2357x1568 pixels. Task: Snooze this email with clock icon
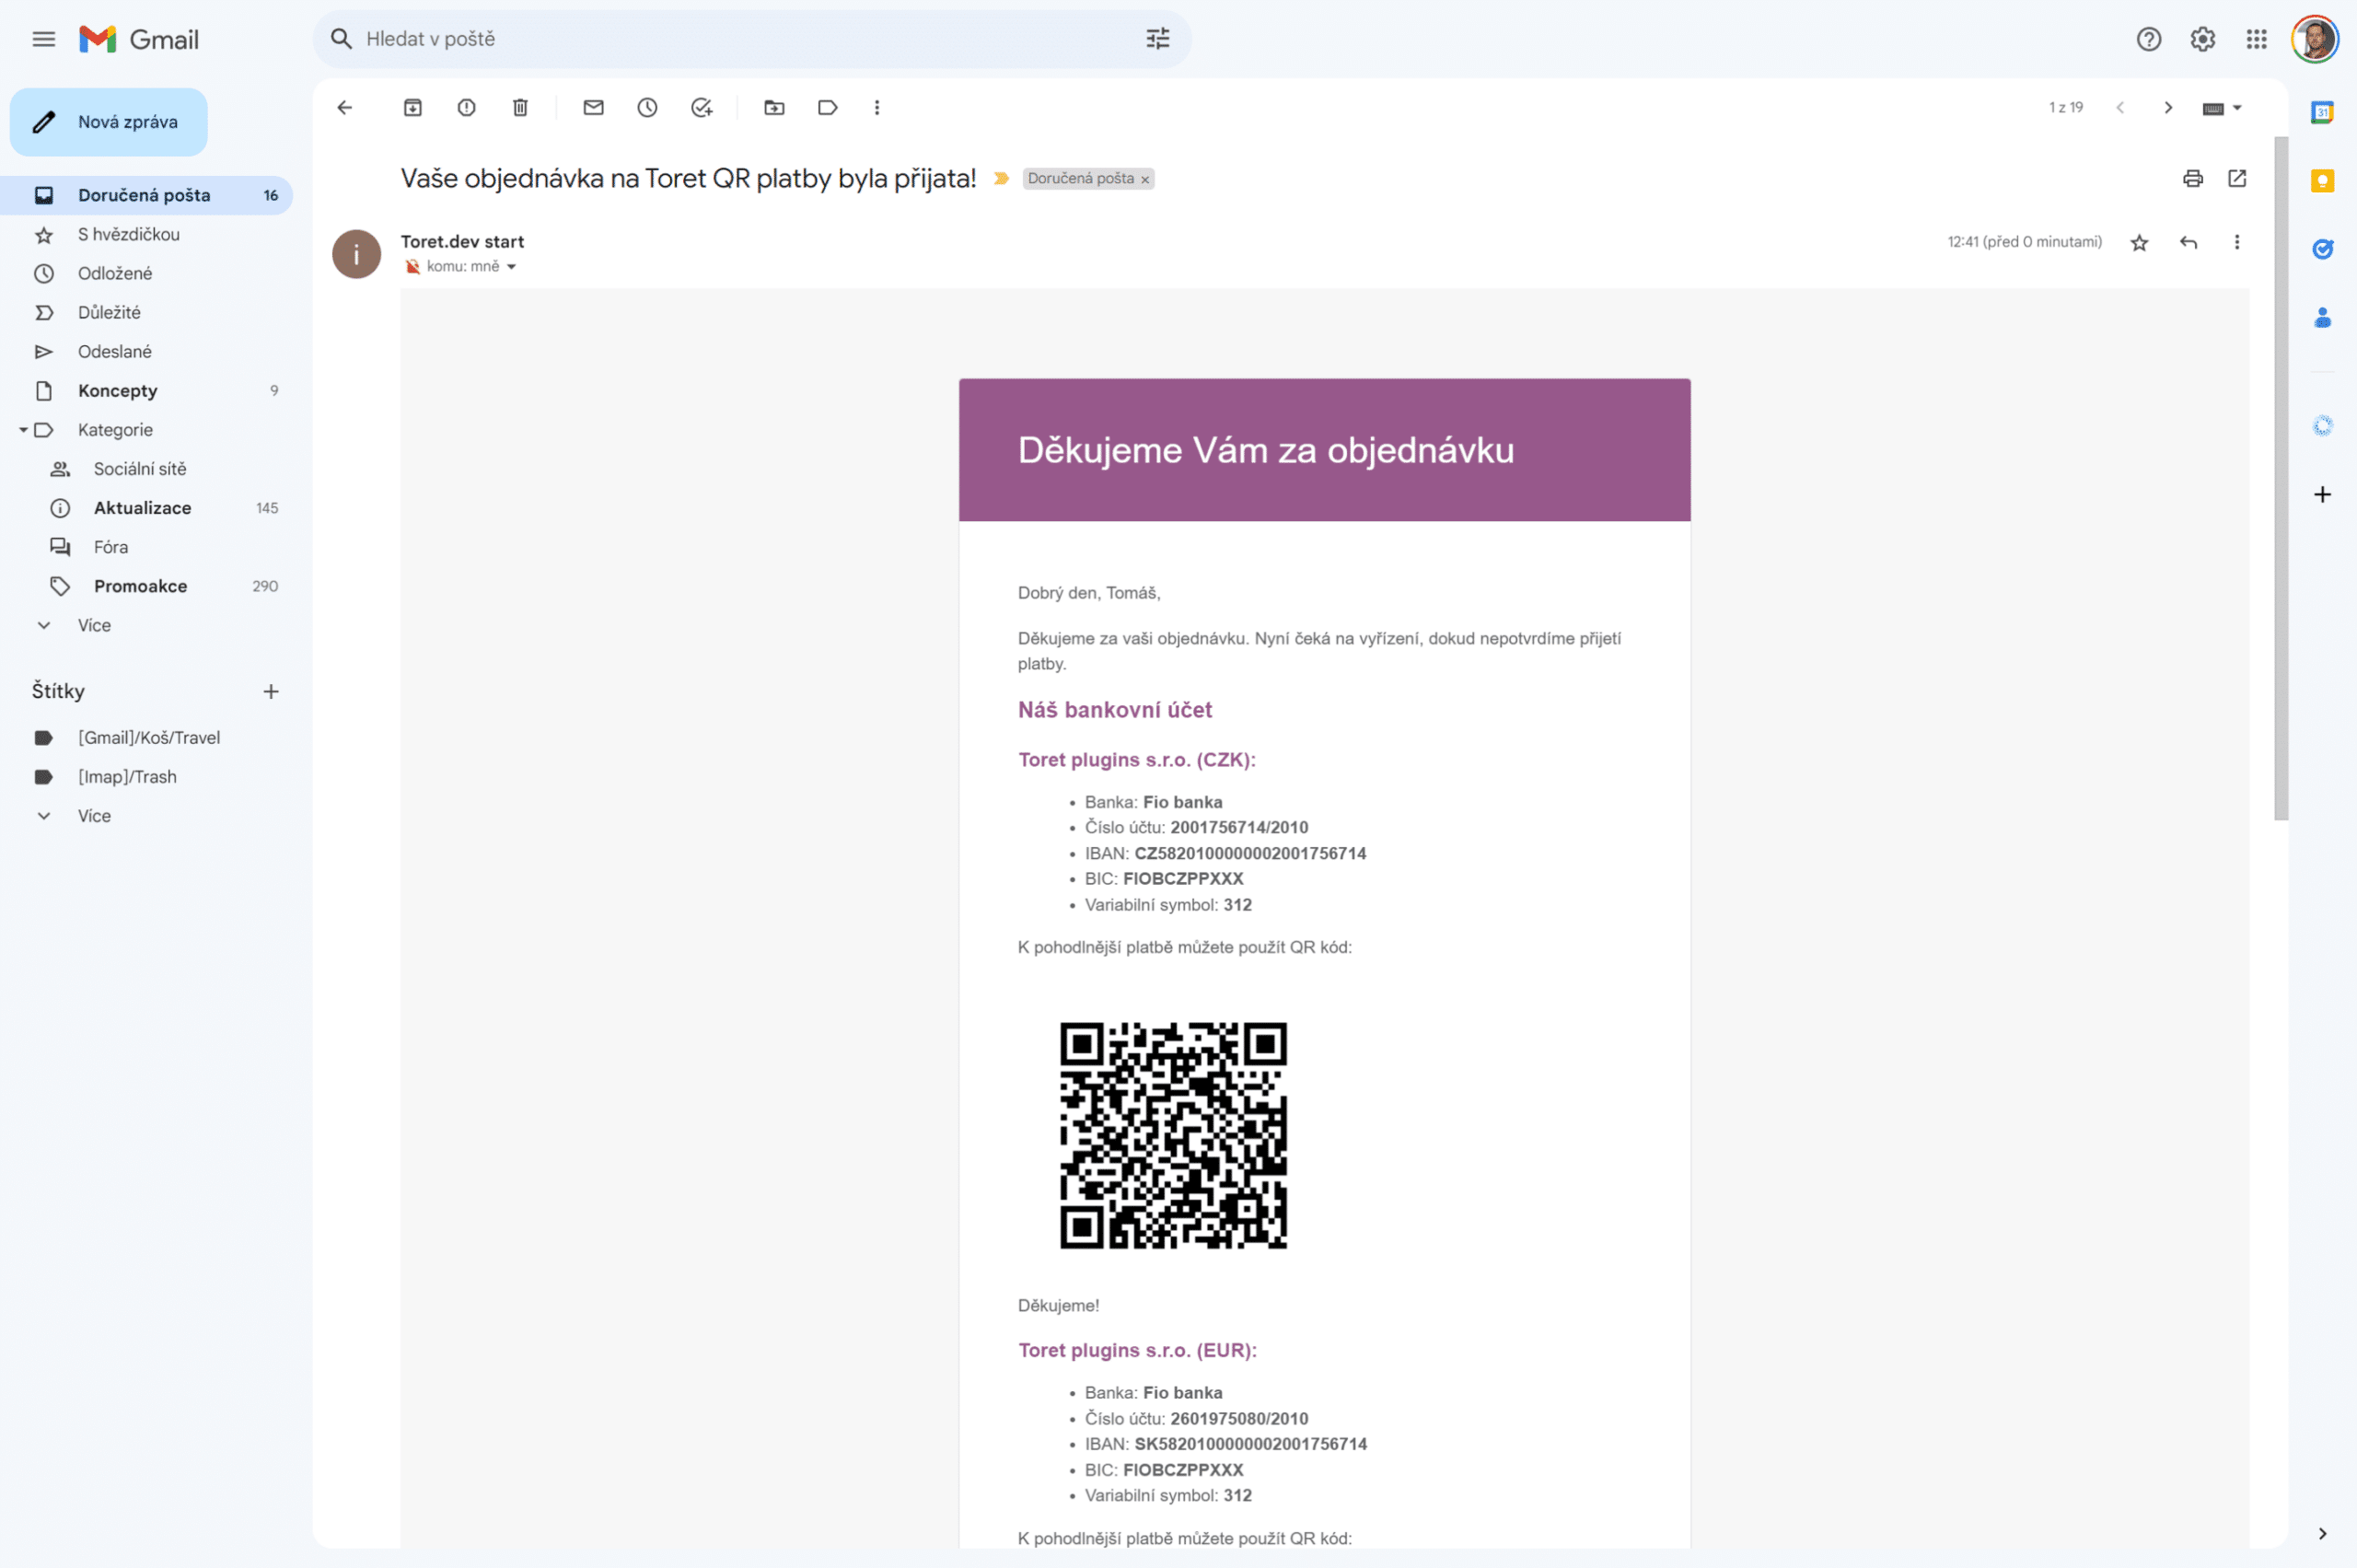tap(647, 107)
